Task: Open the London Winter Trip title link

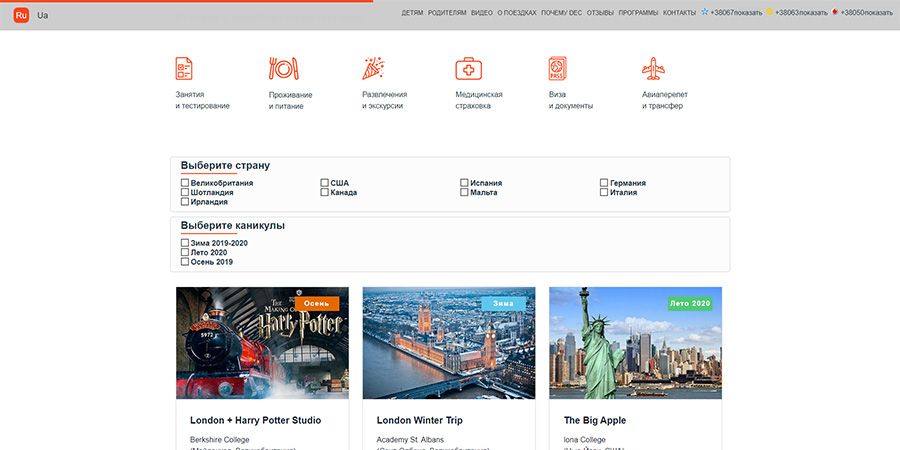Action: coord(420,420)
